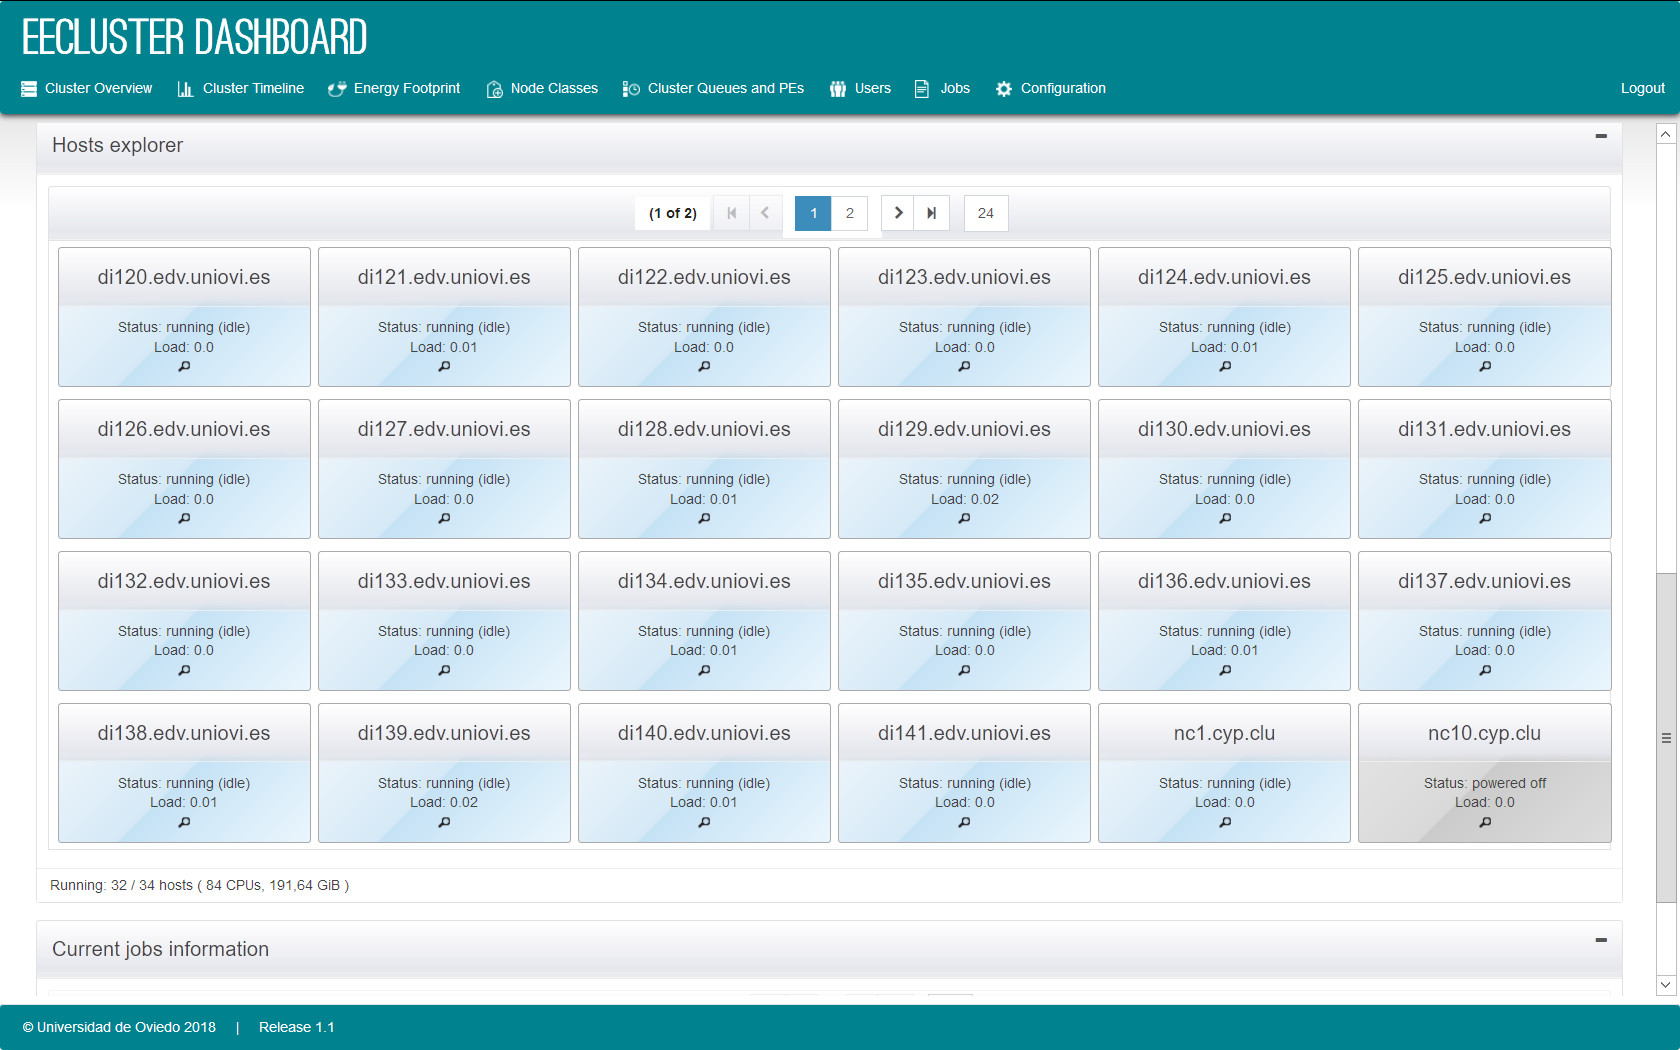
Task: Open the Energy Footprint view
Action: point(335,89)
